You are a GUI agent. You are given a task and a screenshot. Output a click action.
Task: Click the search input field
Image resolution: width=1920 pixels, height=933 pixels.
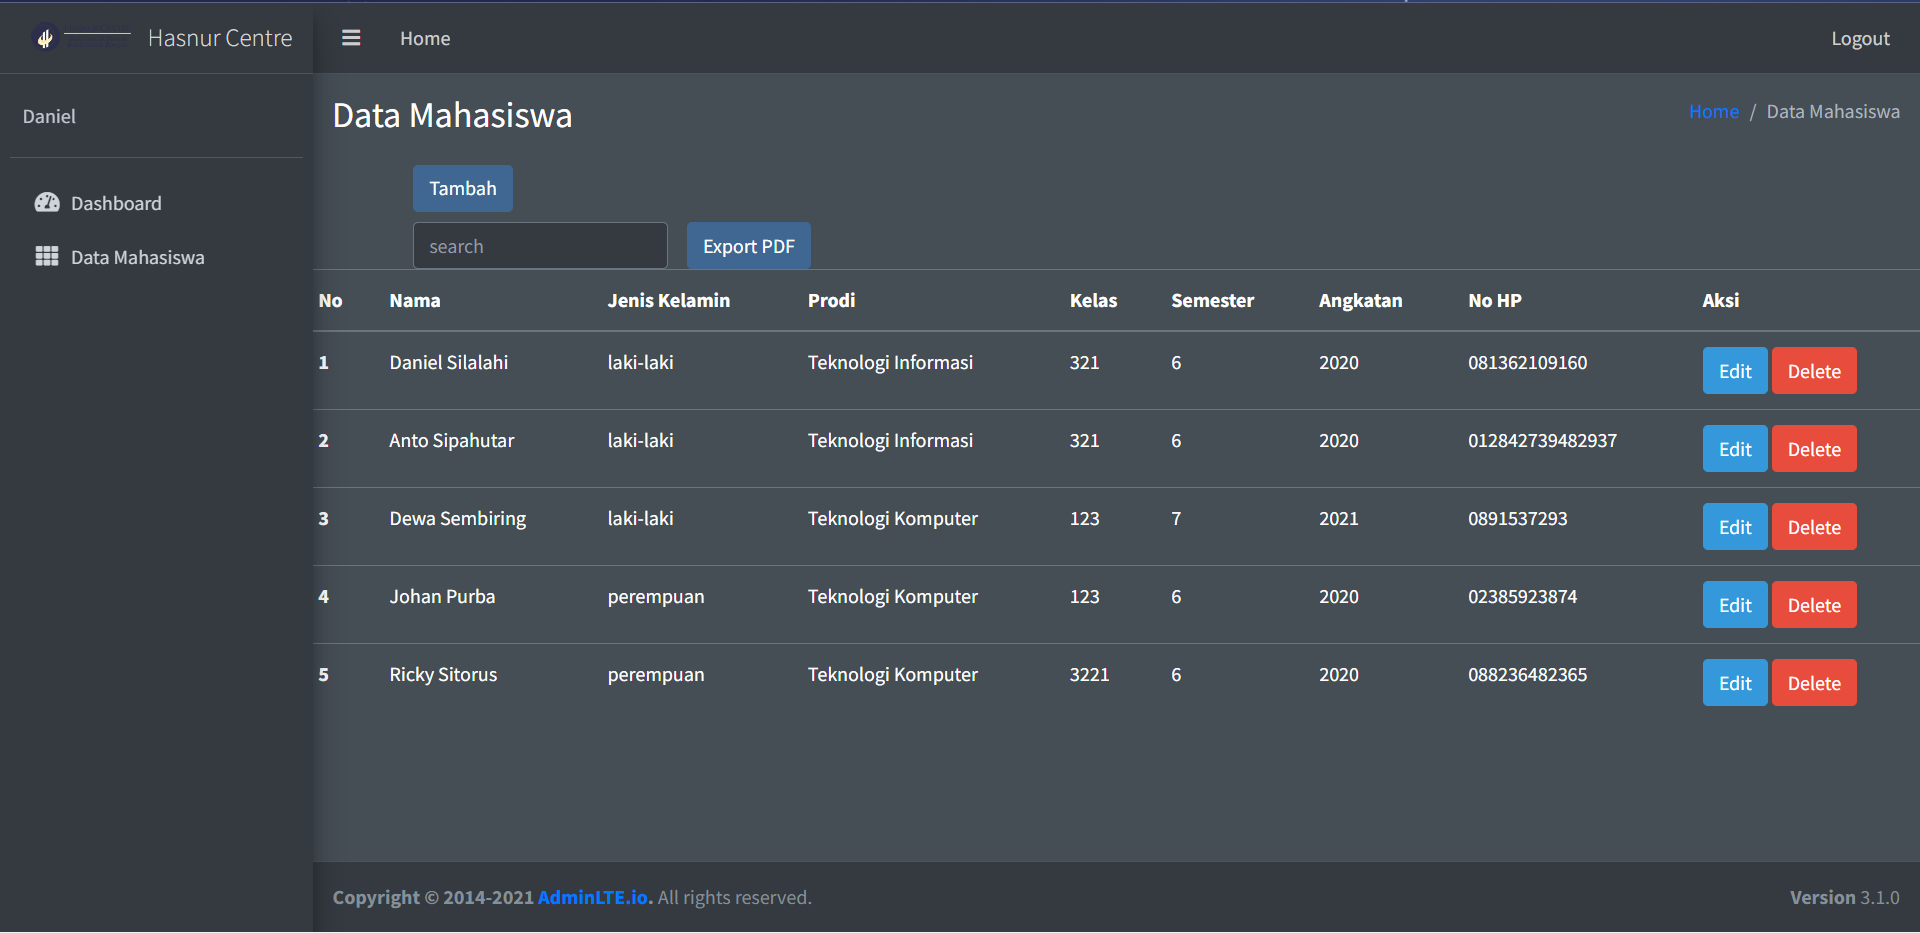540,245
